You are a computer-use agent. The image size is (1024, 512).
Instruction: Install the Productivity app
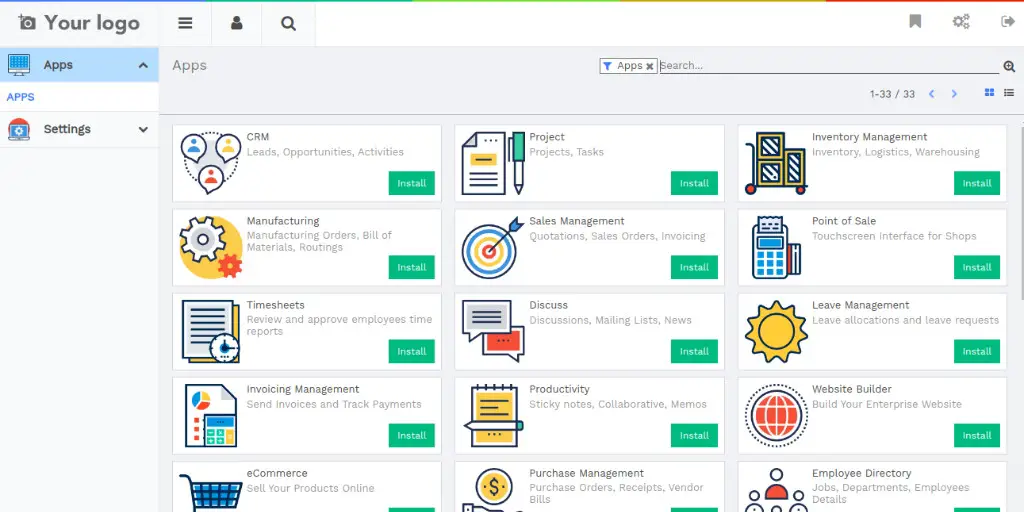coord(694,436)
